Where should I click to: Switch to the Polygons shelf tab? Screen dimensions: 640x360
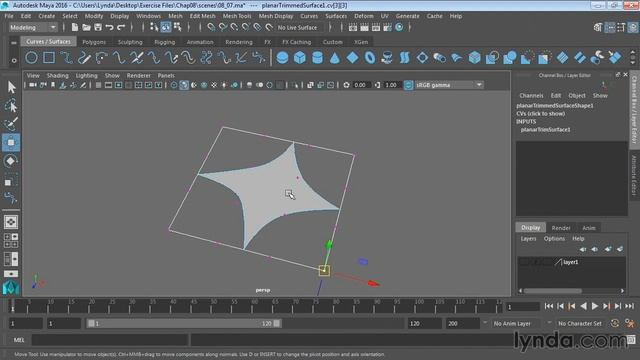94,42
